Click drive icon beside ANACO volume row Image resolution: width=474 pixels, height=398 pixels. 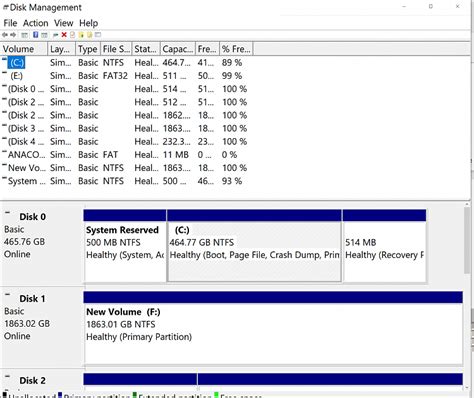[4, 152]
